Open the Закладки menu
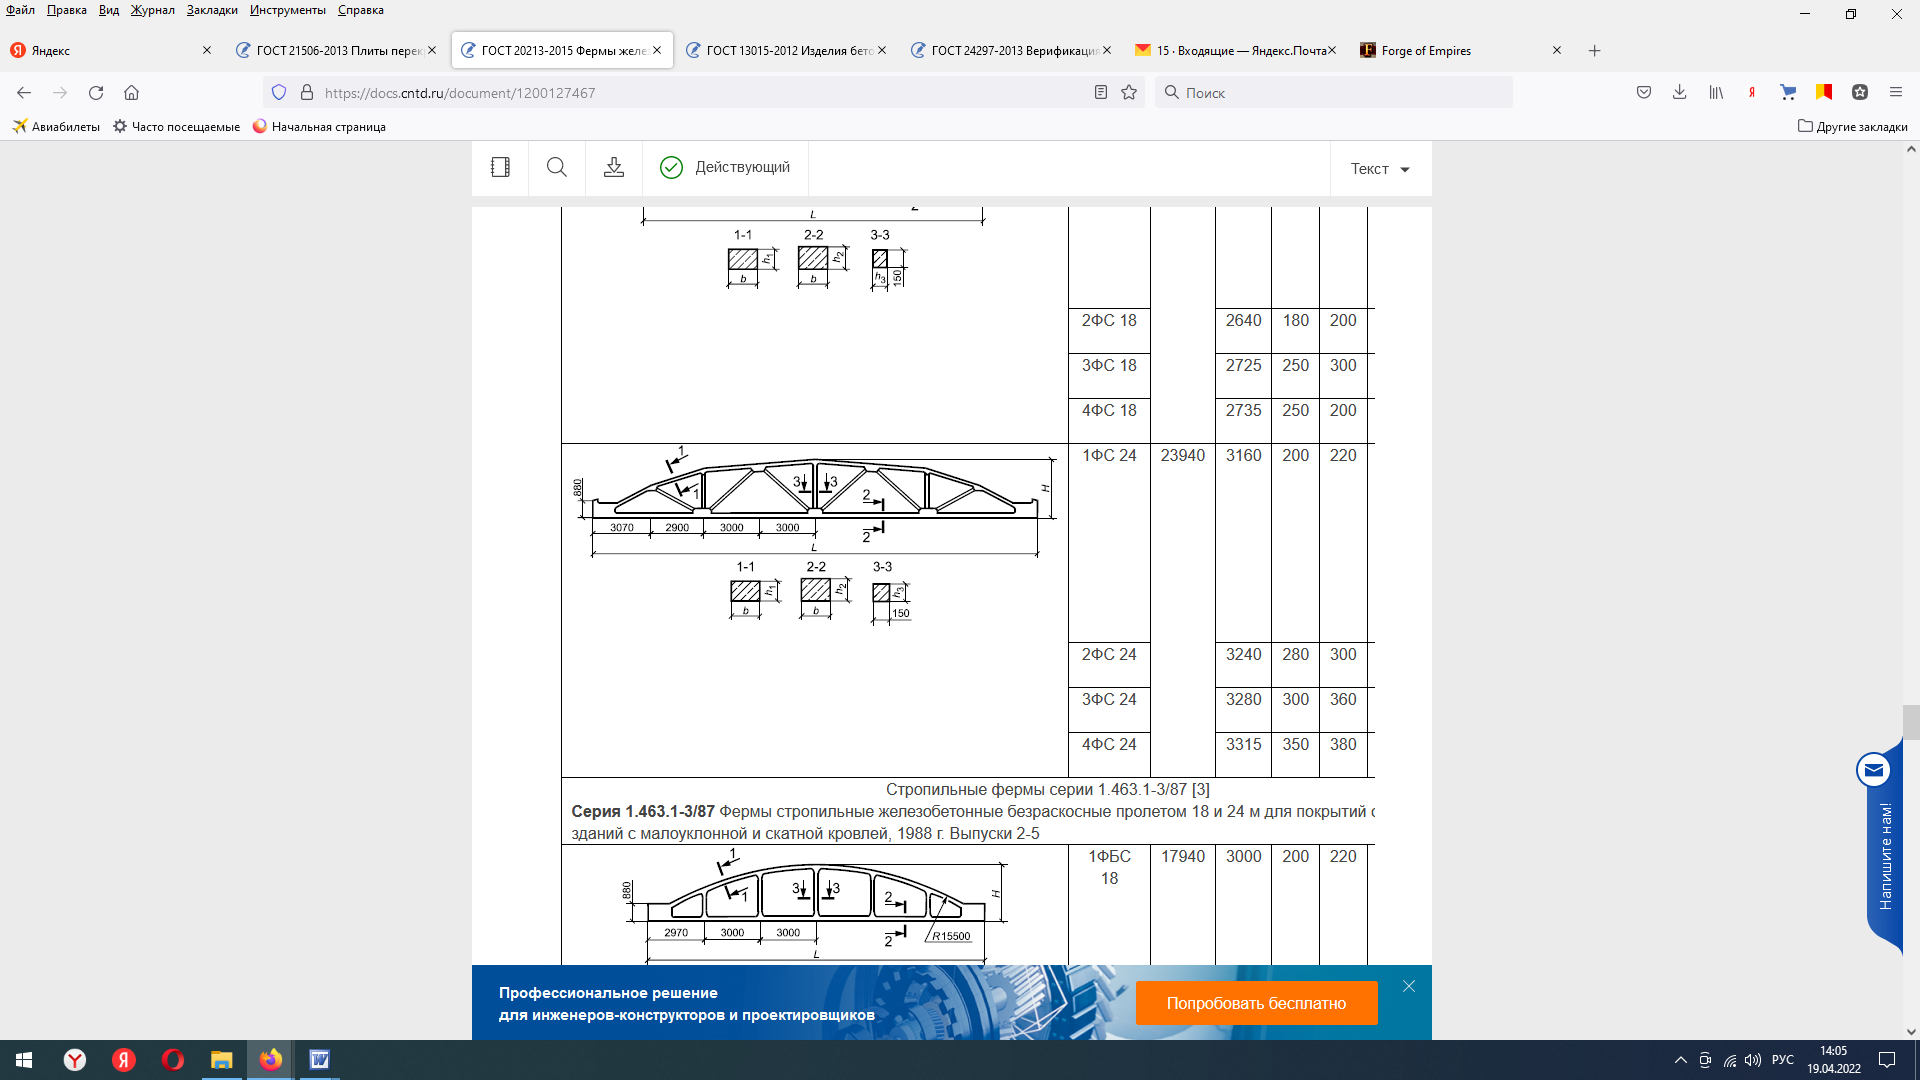Viewport: 1920px width, 1080px height. 212,10
